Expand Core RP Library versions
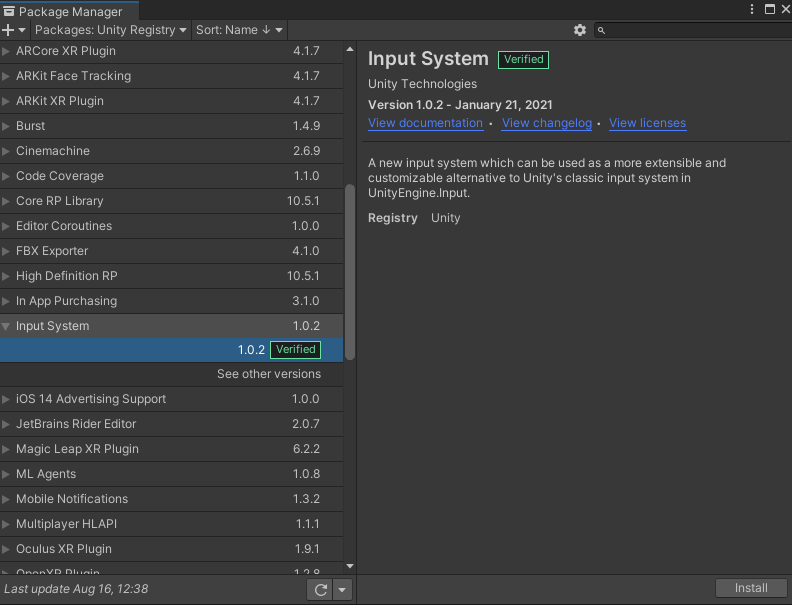The height and width of the screenshot is (605, 792). (x=6, y=201)
